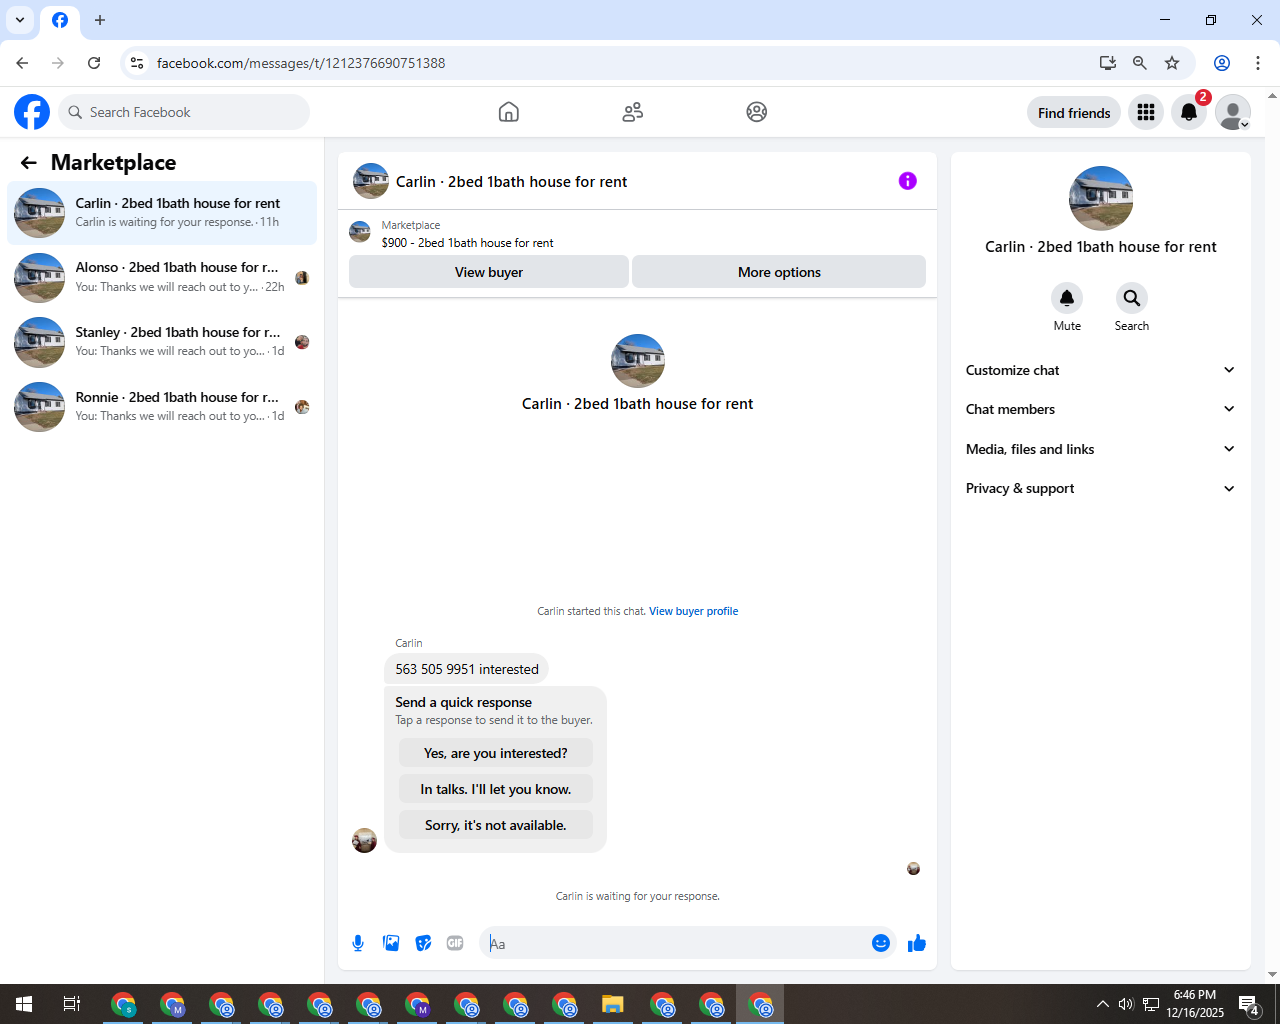This screenshot has width=1280, height=1024.
Task: Send quick response 'Yes, are you interested?'
Action: [x=495, y=753]
